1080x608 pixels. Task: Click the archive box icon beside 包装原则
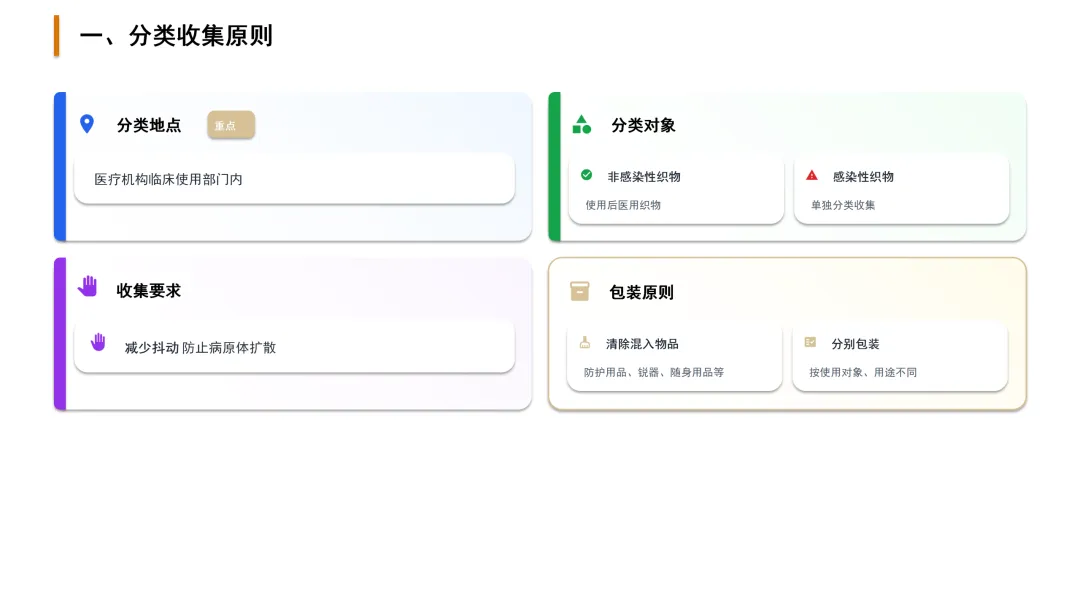(x=580, y=291)
